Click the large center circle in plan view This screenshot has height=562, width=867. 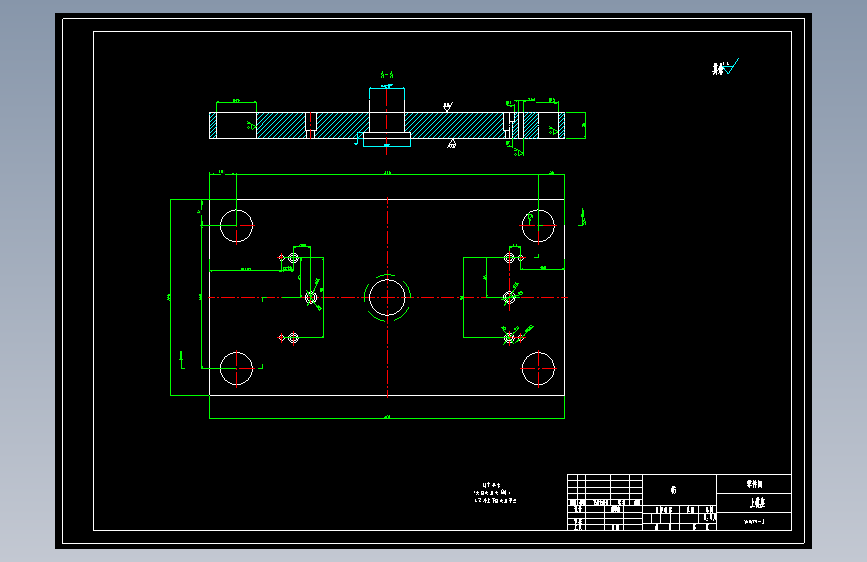pos(387,298)
